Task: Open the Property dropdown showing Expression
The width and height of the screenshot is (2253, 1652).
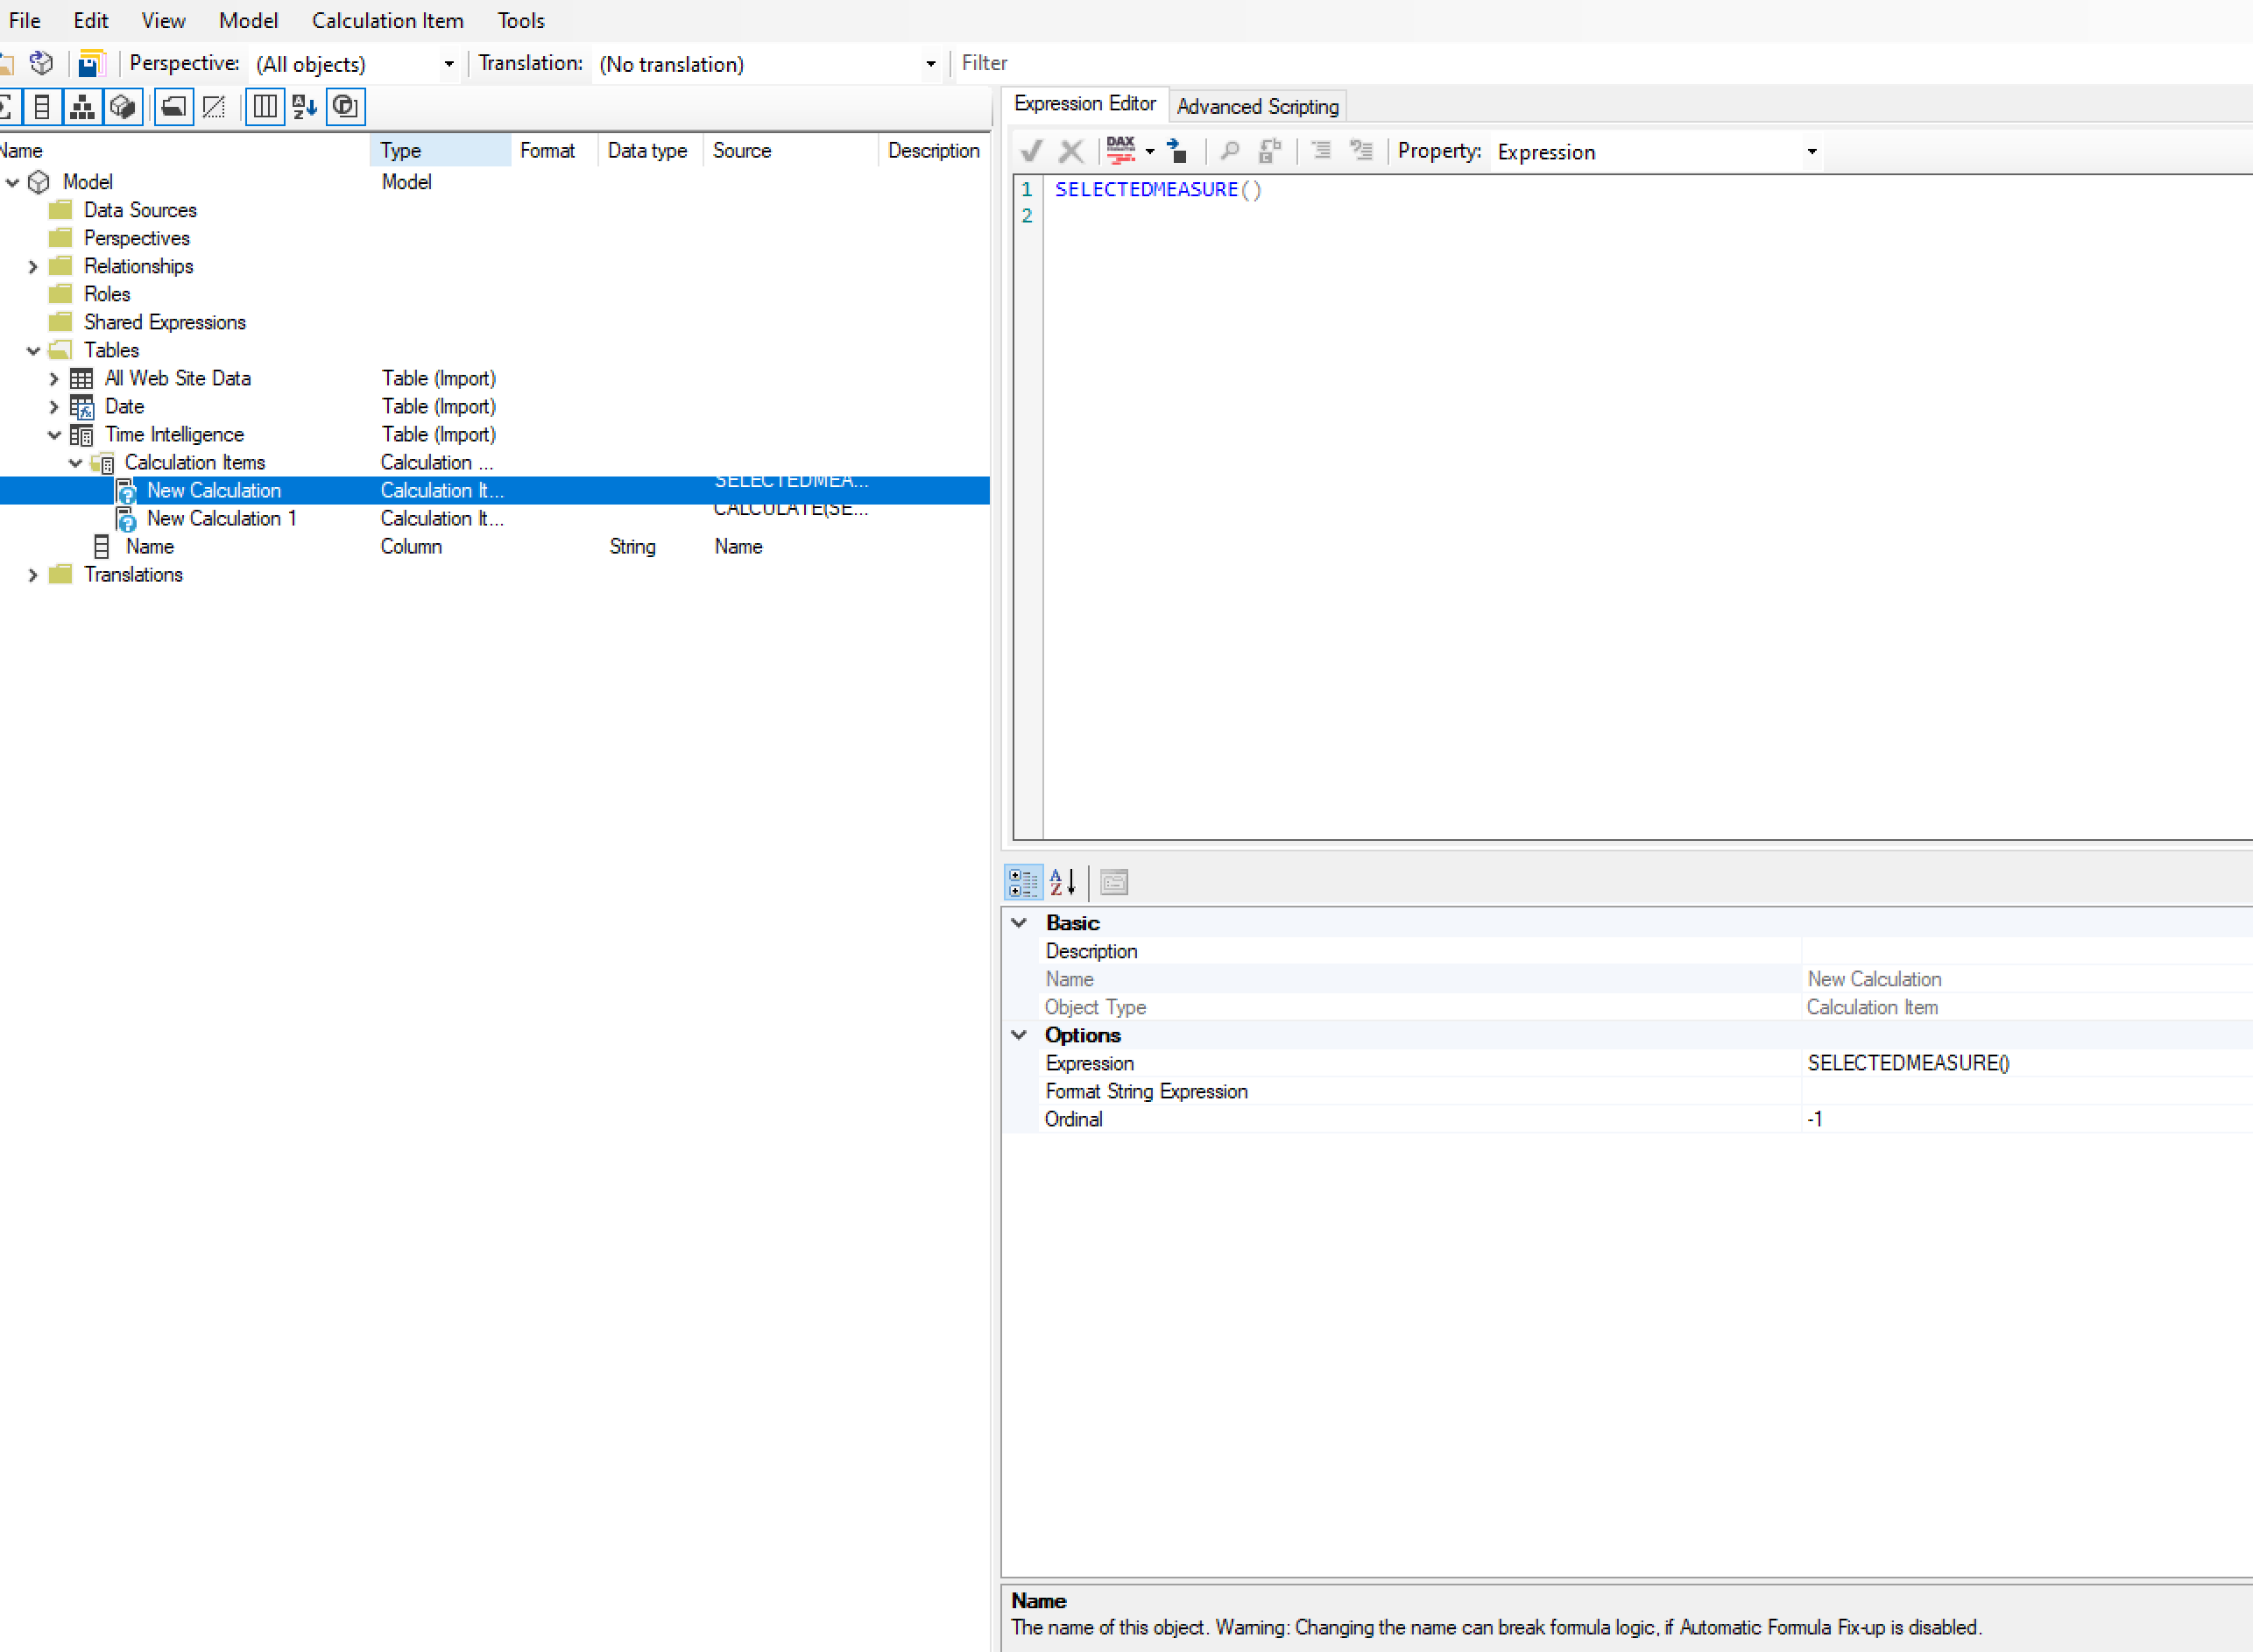Action: point(1812,152)
